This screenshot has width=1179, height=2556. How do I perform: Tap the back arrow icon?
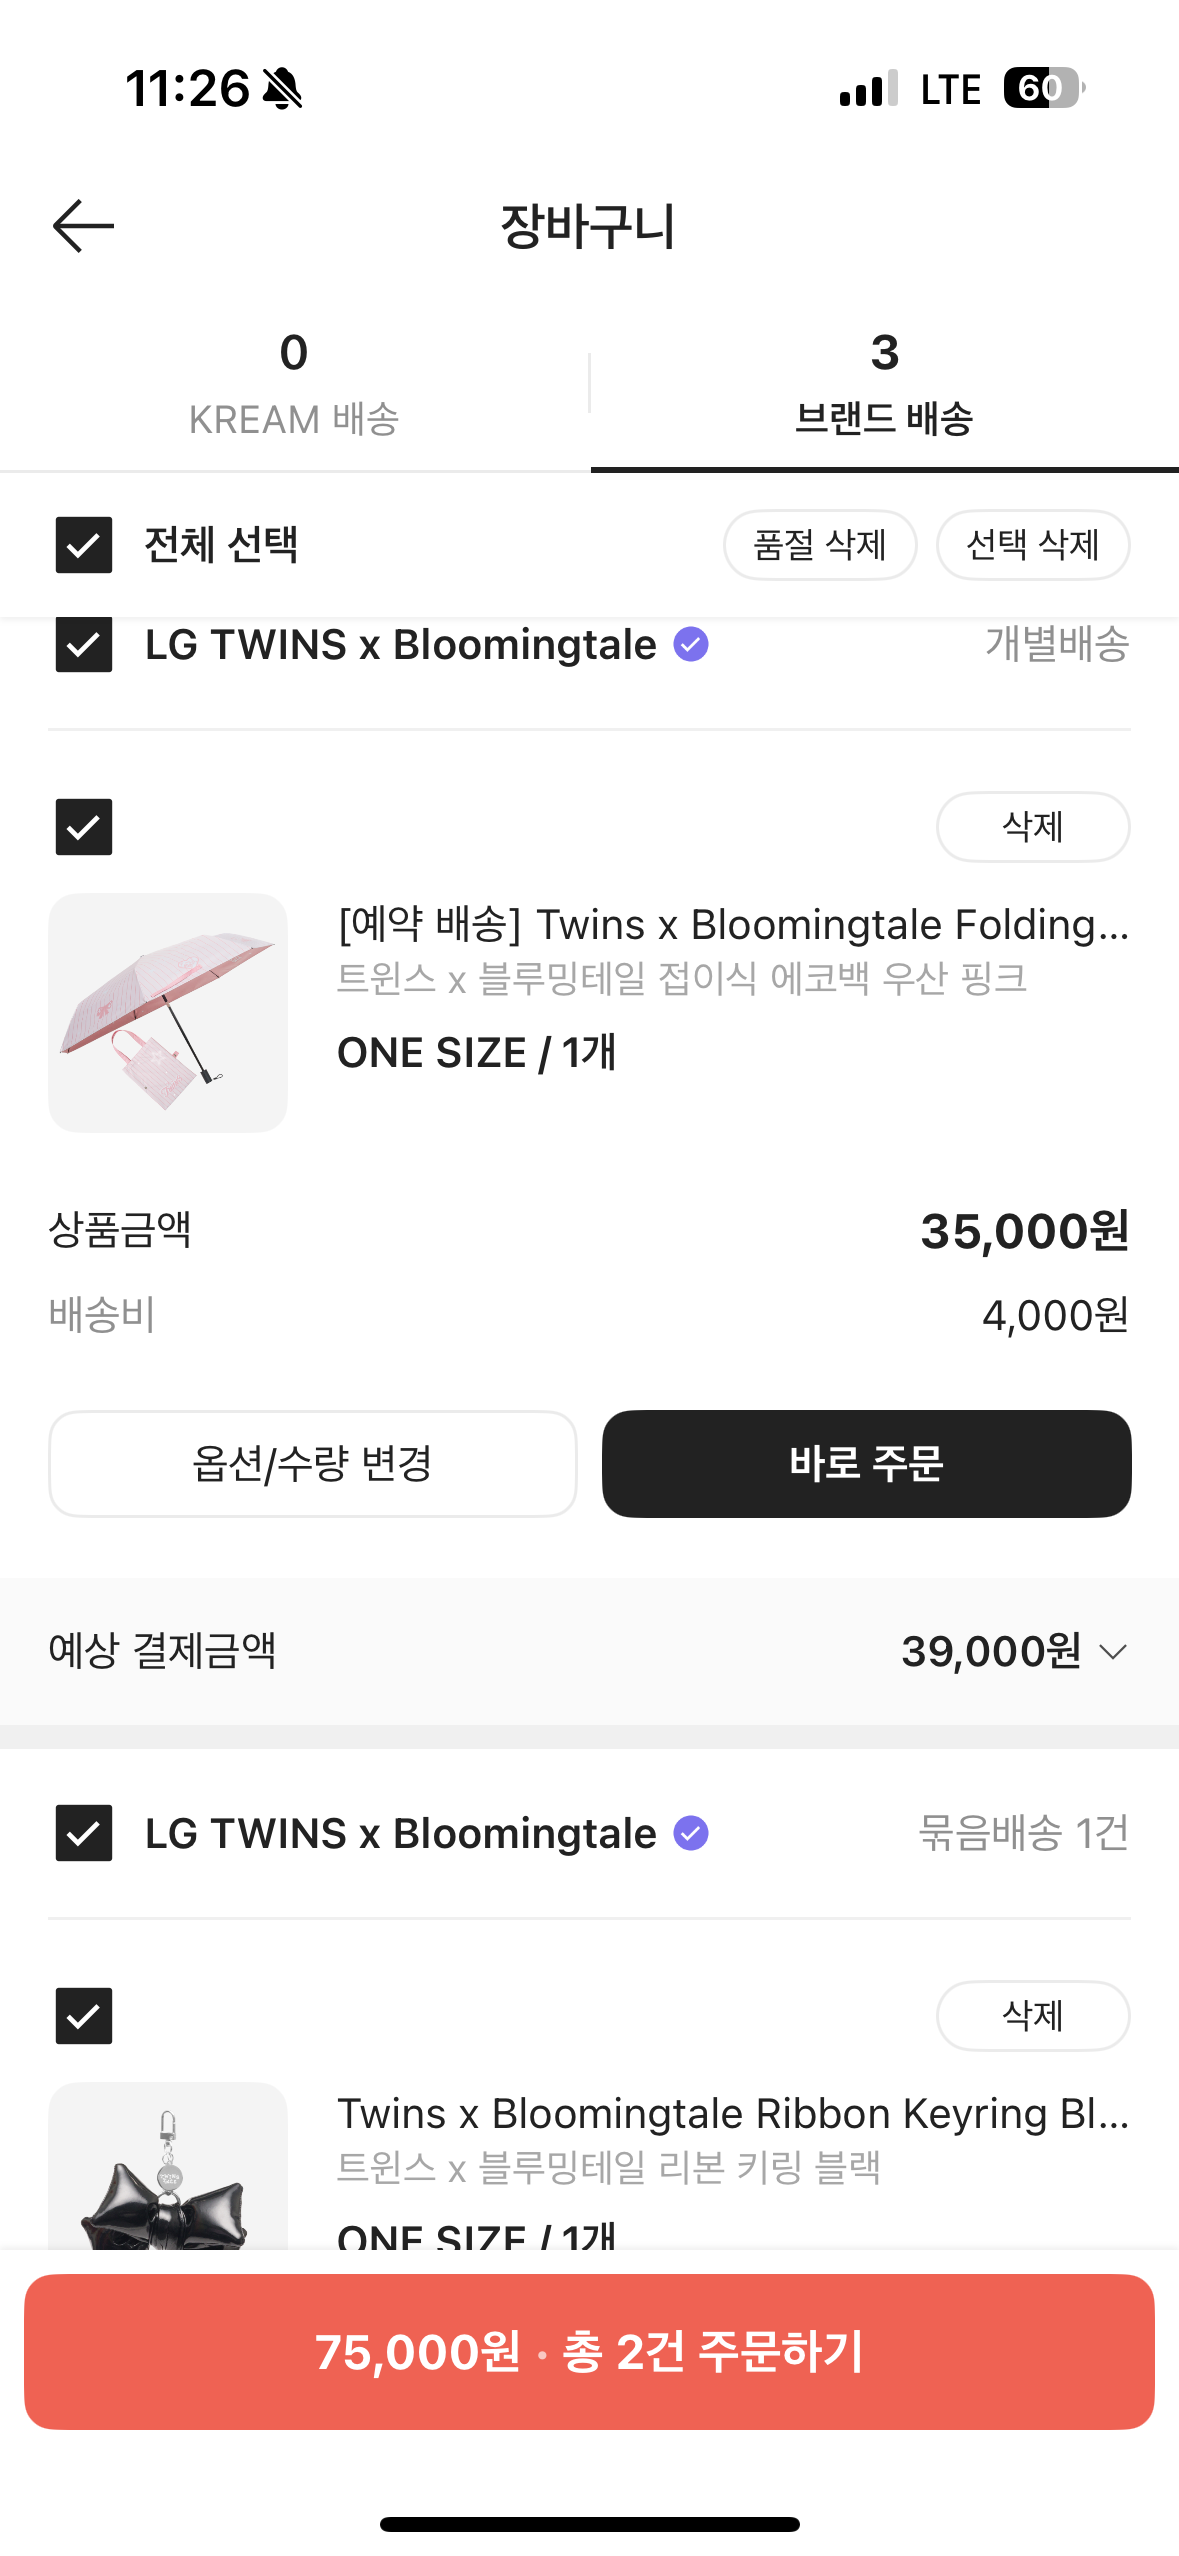click(83, 226)
